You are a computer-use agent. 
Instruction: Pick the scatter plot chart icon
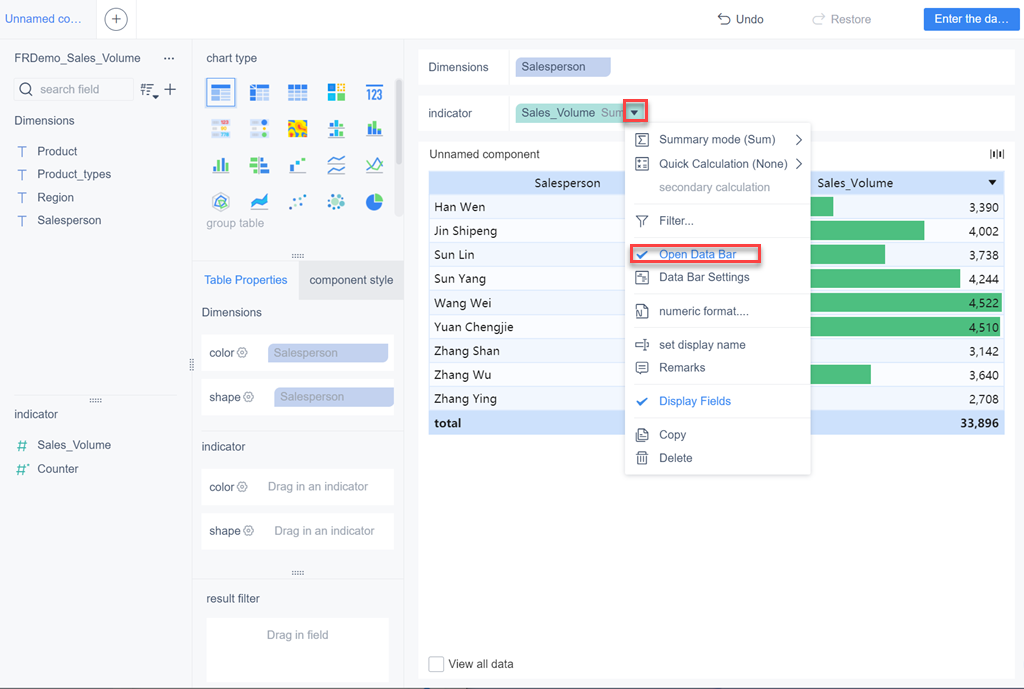(x=298, y=202)
